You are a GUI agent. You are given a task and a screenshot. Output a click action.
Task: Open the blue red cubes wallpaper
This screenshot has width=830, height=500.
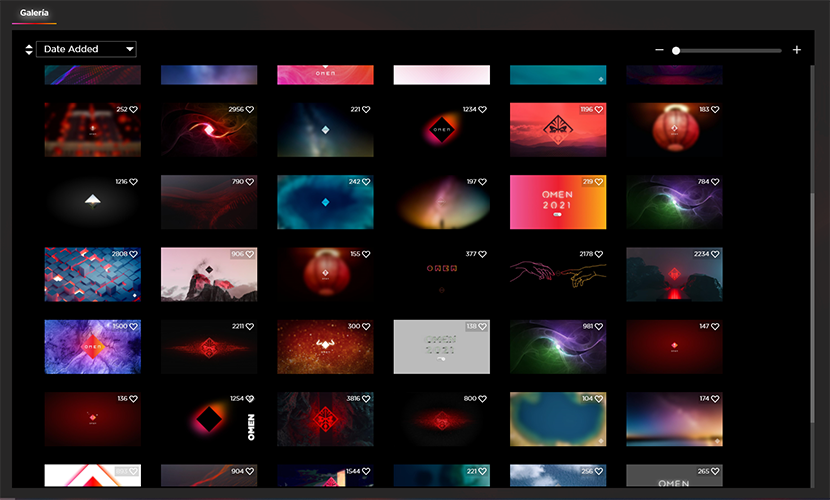point(92,275)
